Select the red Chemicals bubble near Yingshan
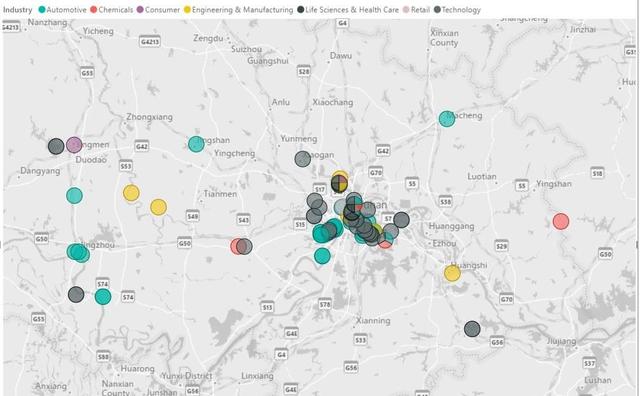 [561, 221]
